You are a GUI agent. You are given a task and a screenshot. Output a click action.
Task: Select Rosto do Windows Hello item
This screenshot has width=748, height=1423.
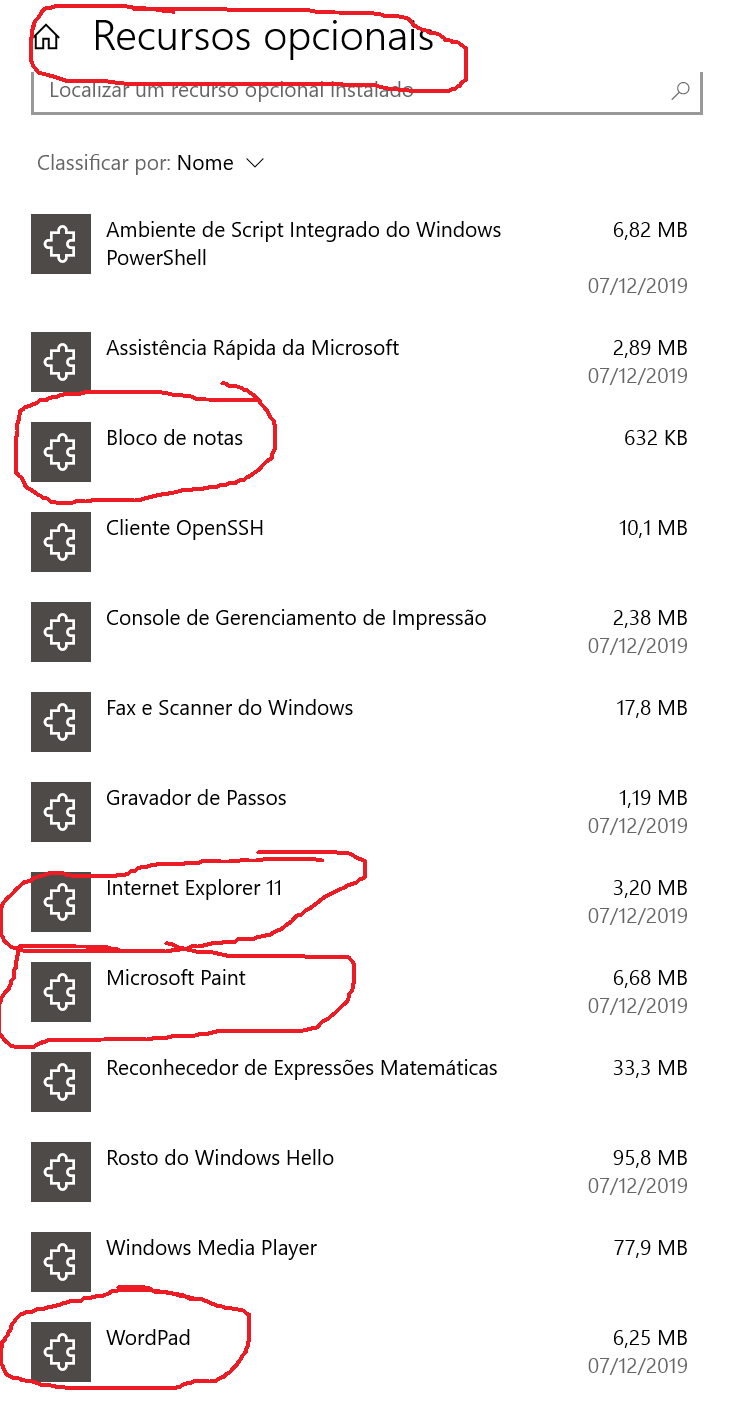click(x=220, y=1158)
